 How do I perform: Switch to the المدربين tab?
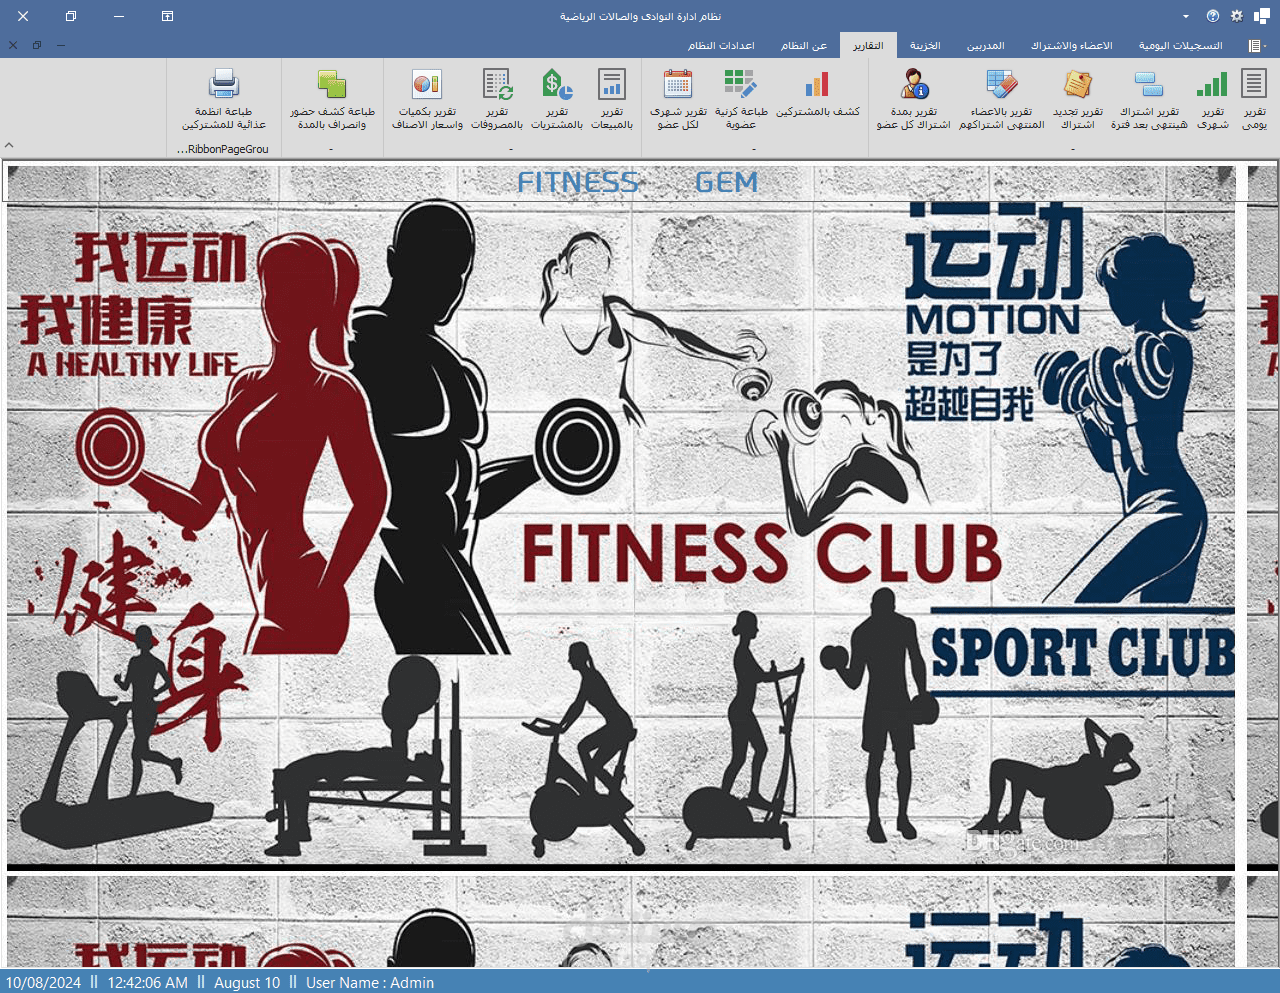click(x=985, y=46)
